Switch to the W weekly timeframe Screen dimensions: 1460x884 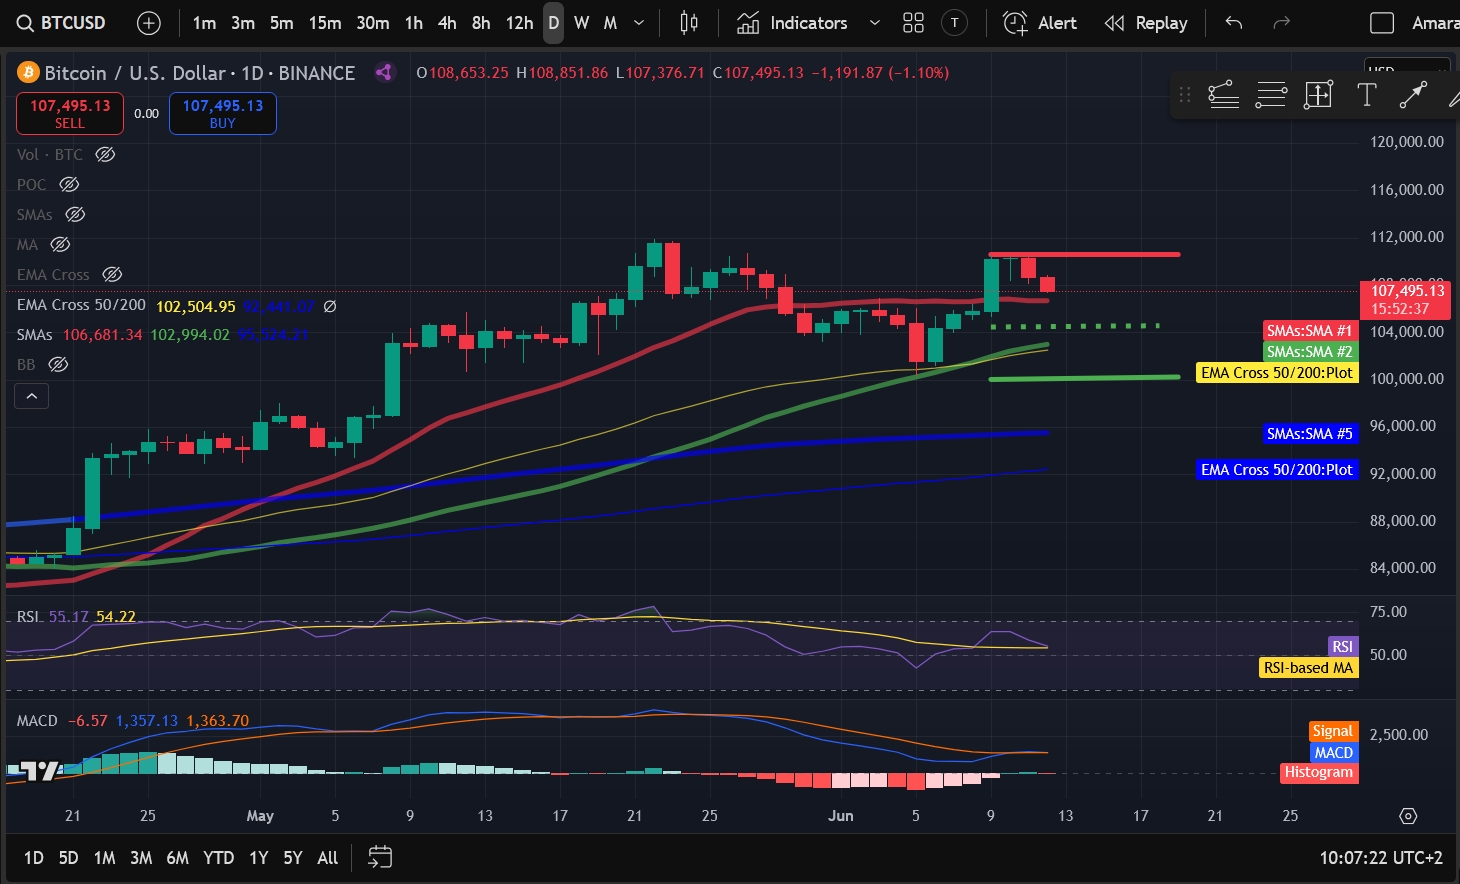(581, 23)
